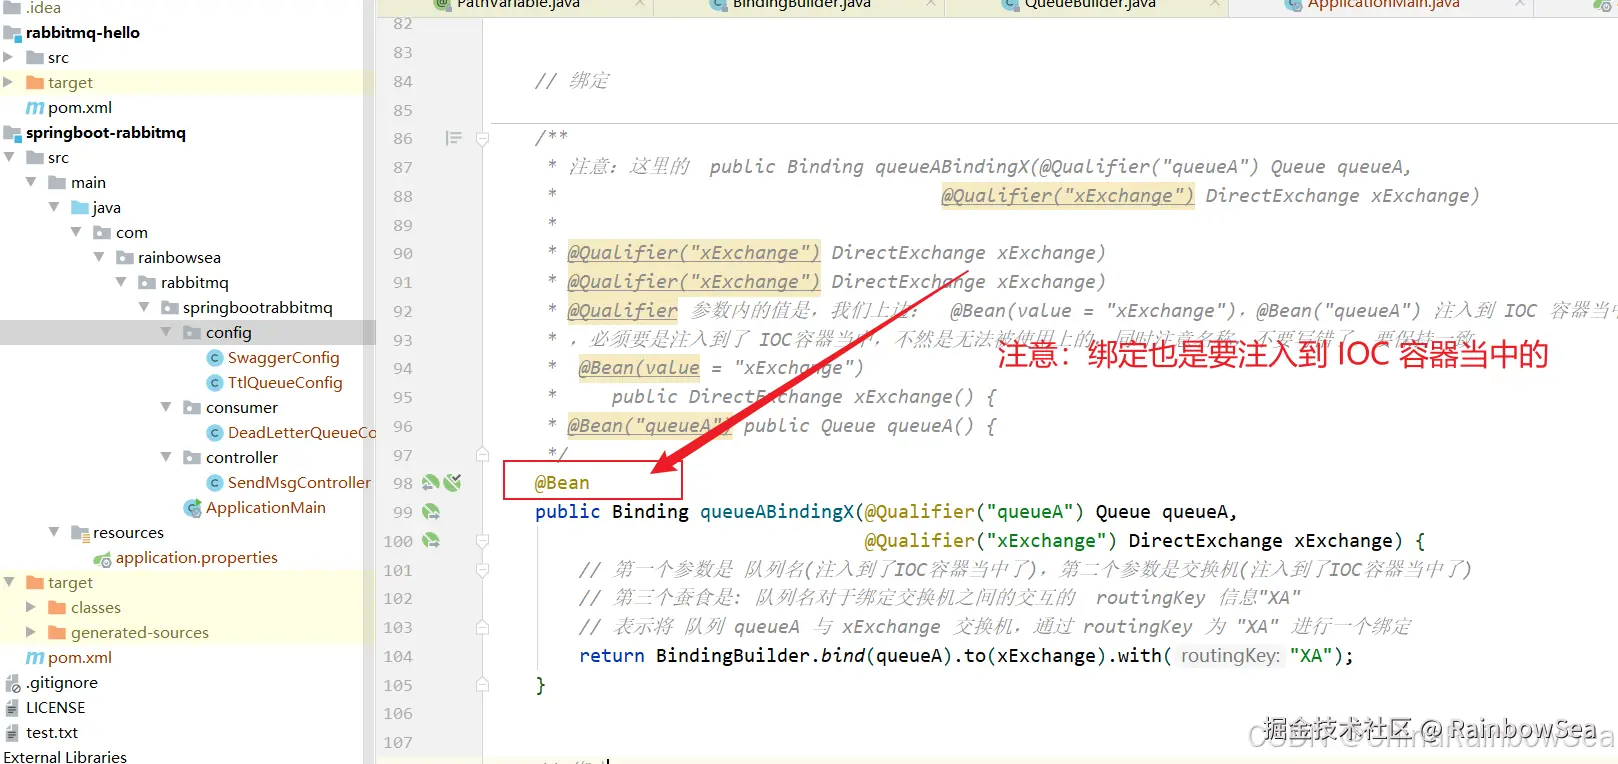The width and height of the screenshot is (1618, 764).
Task: Click the LICENSE file icon
Action: pos(13,708)
